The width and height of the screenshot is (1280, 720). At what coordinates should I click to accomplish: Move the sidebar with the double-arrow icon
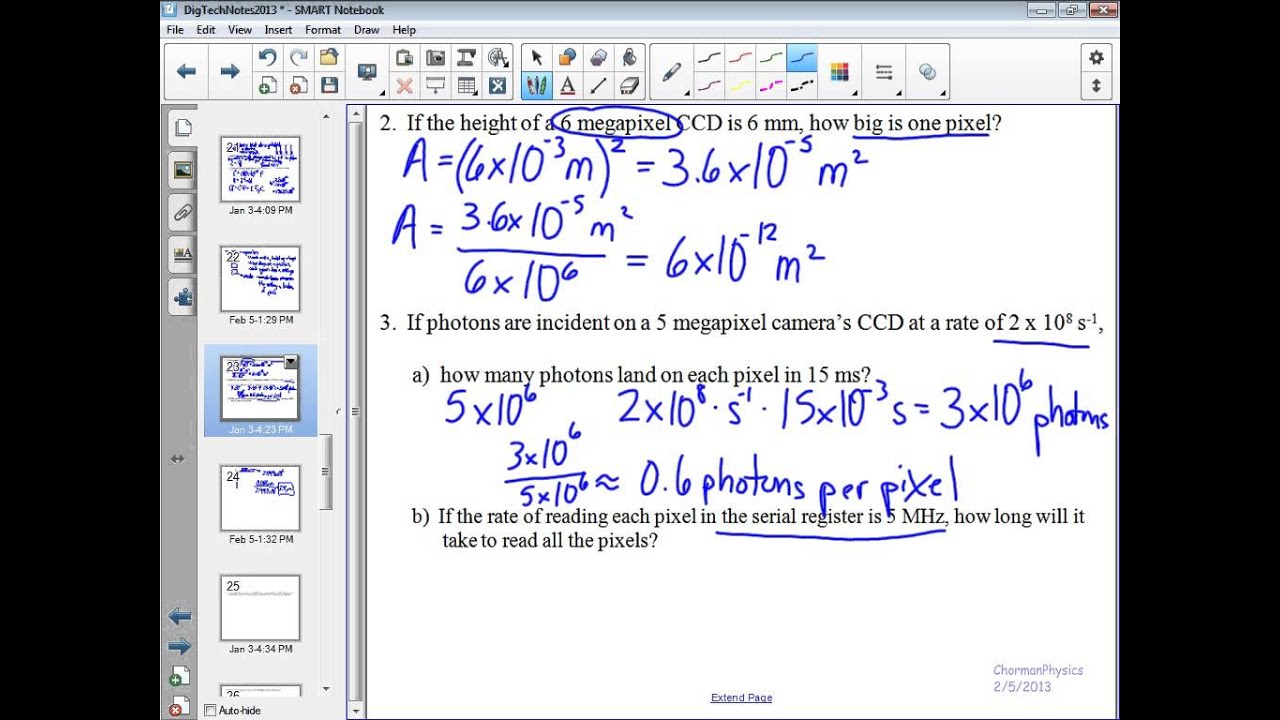click(x=177, y=459)
